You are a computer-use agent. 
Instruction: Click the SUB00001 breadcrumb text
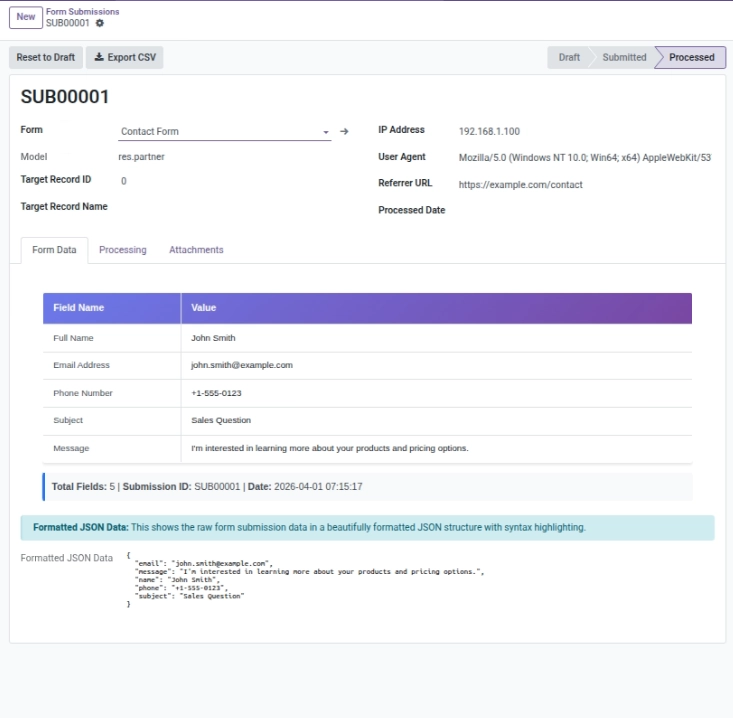67,23
